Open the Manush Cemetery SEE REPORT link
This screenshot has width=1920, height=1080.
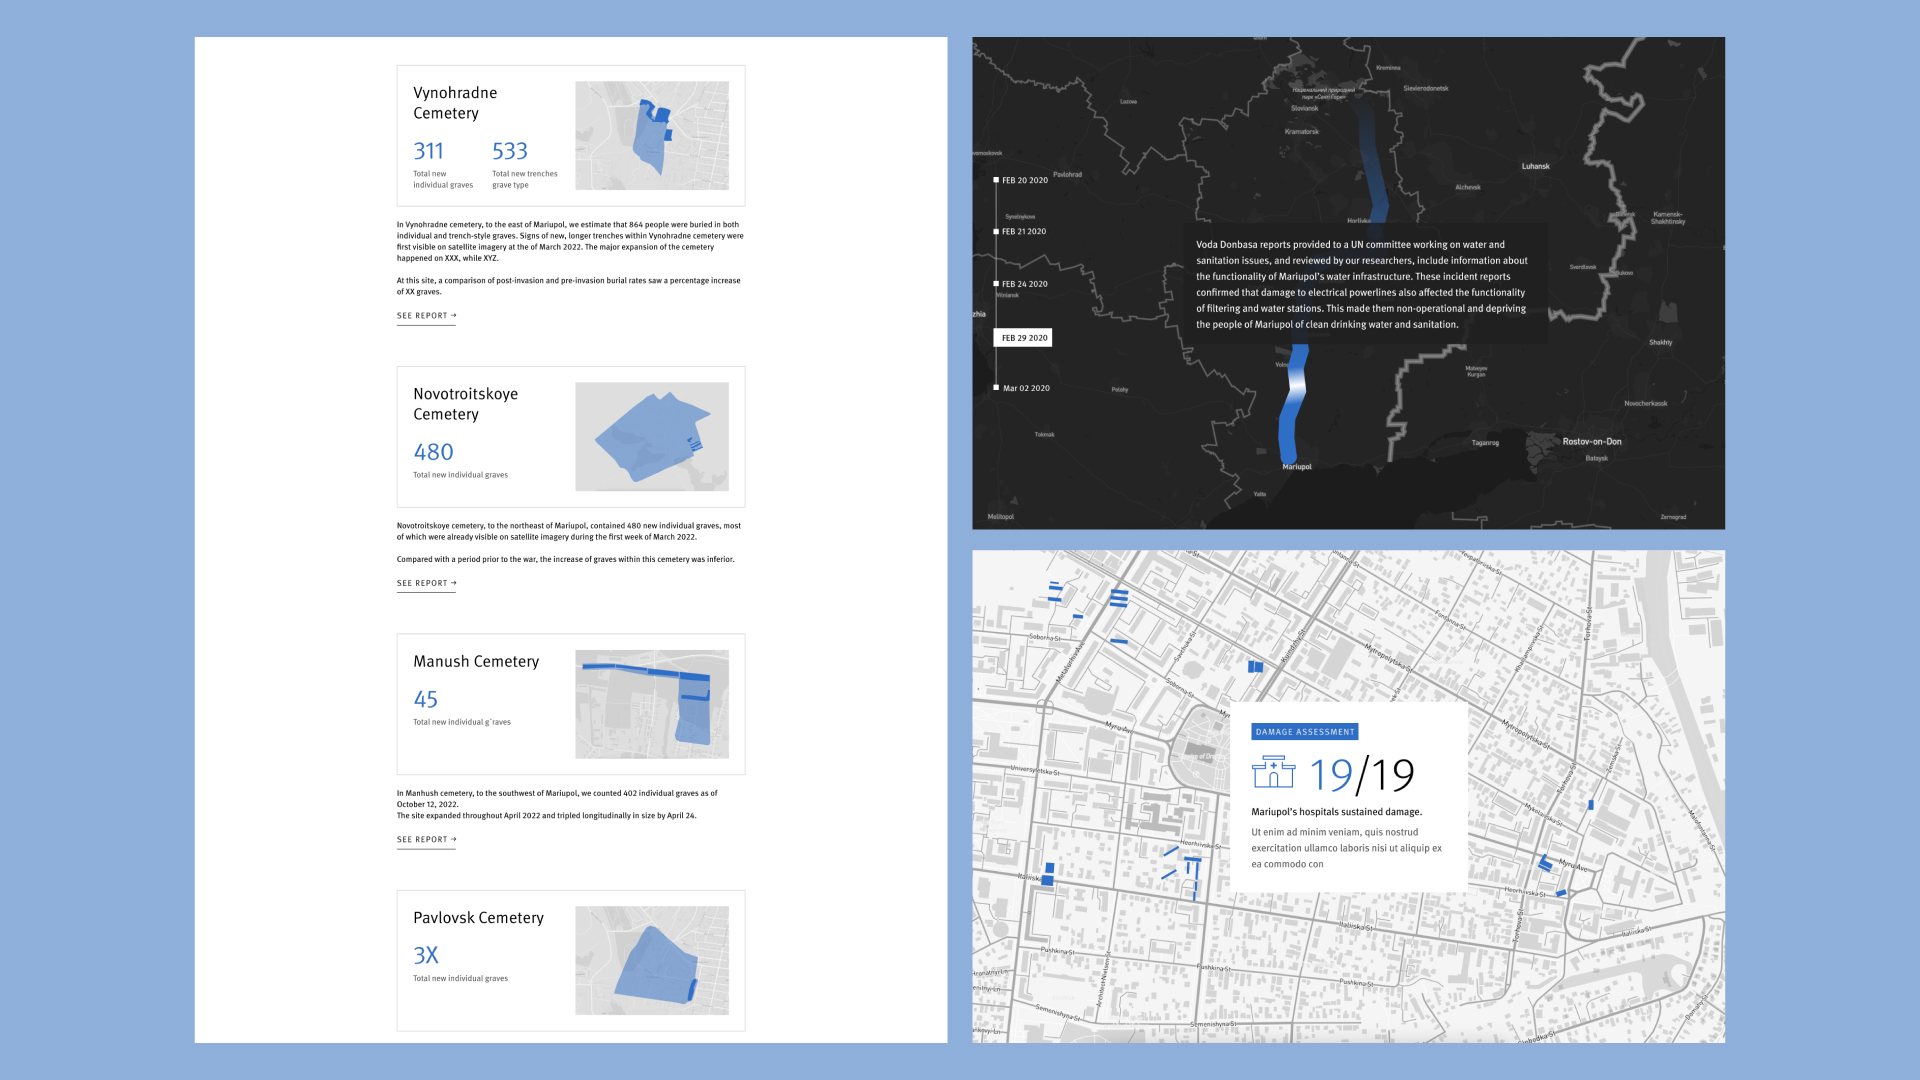coord(426,840)
